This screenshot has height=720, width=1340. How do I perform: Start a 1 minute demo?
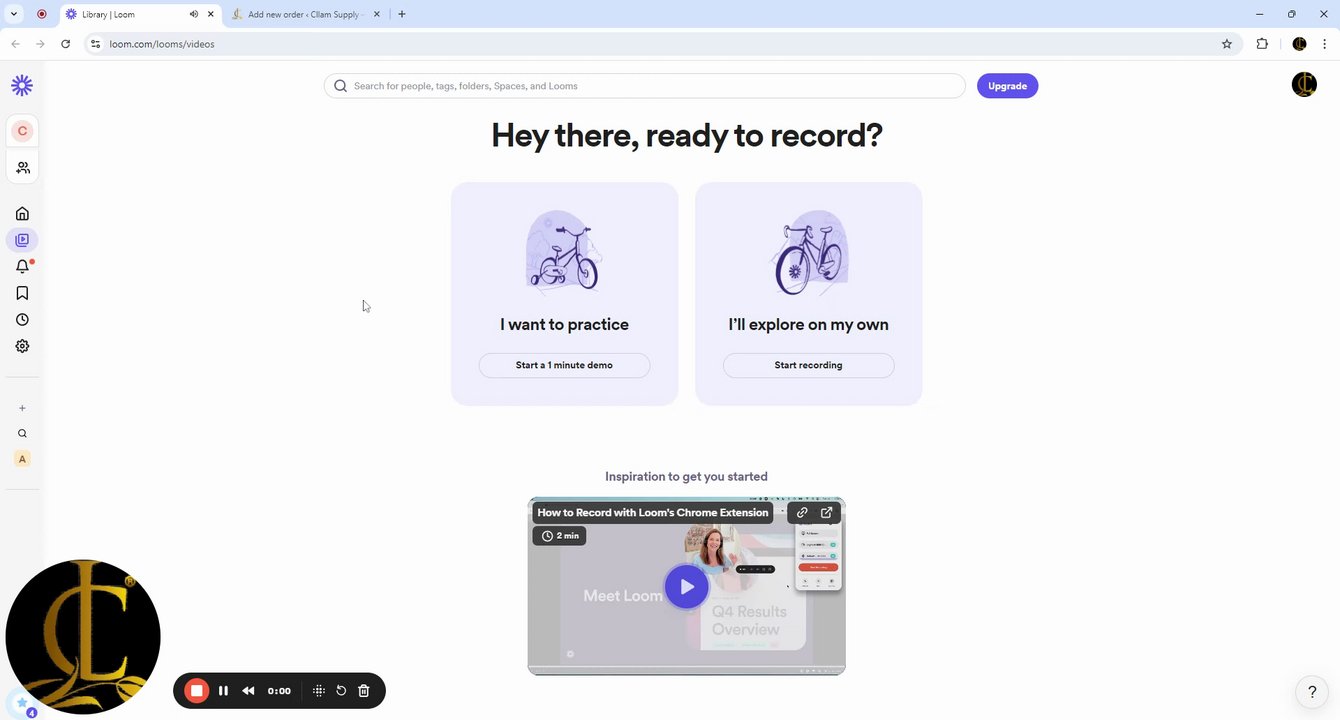(x=564, y=365)
